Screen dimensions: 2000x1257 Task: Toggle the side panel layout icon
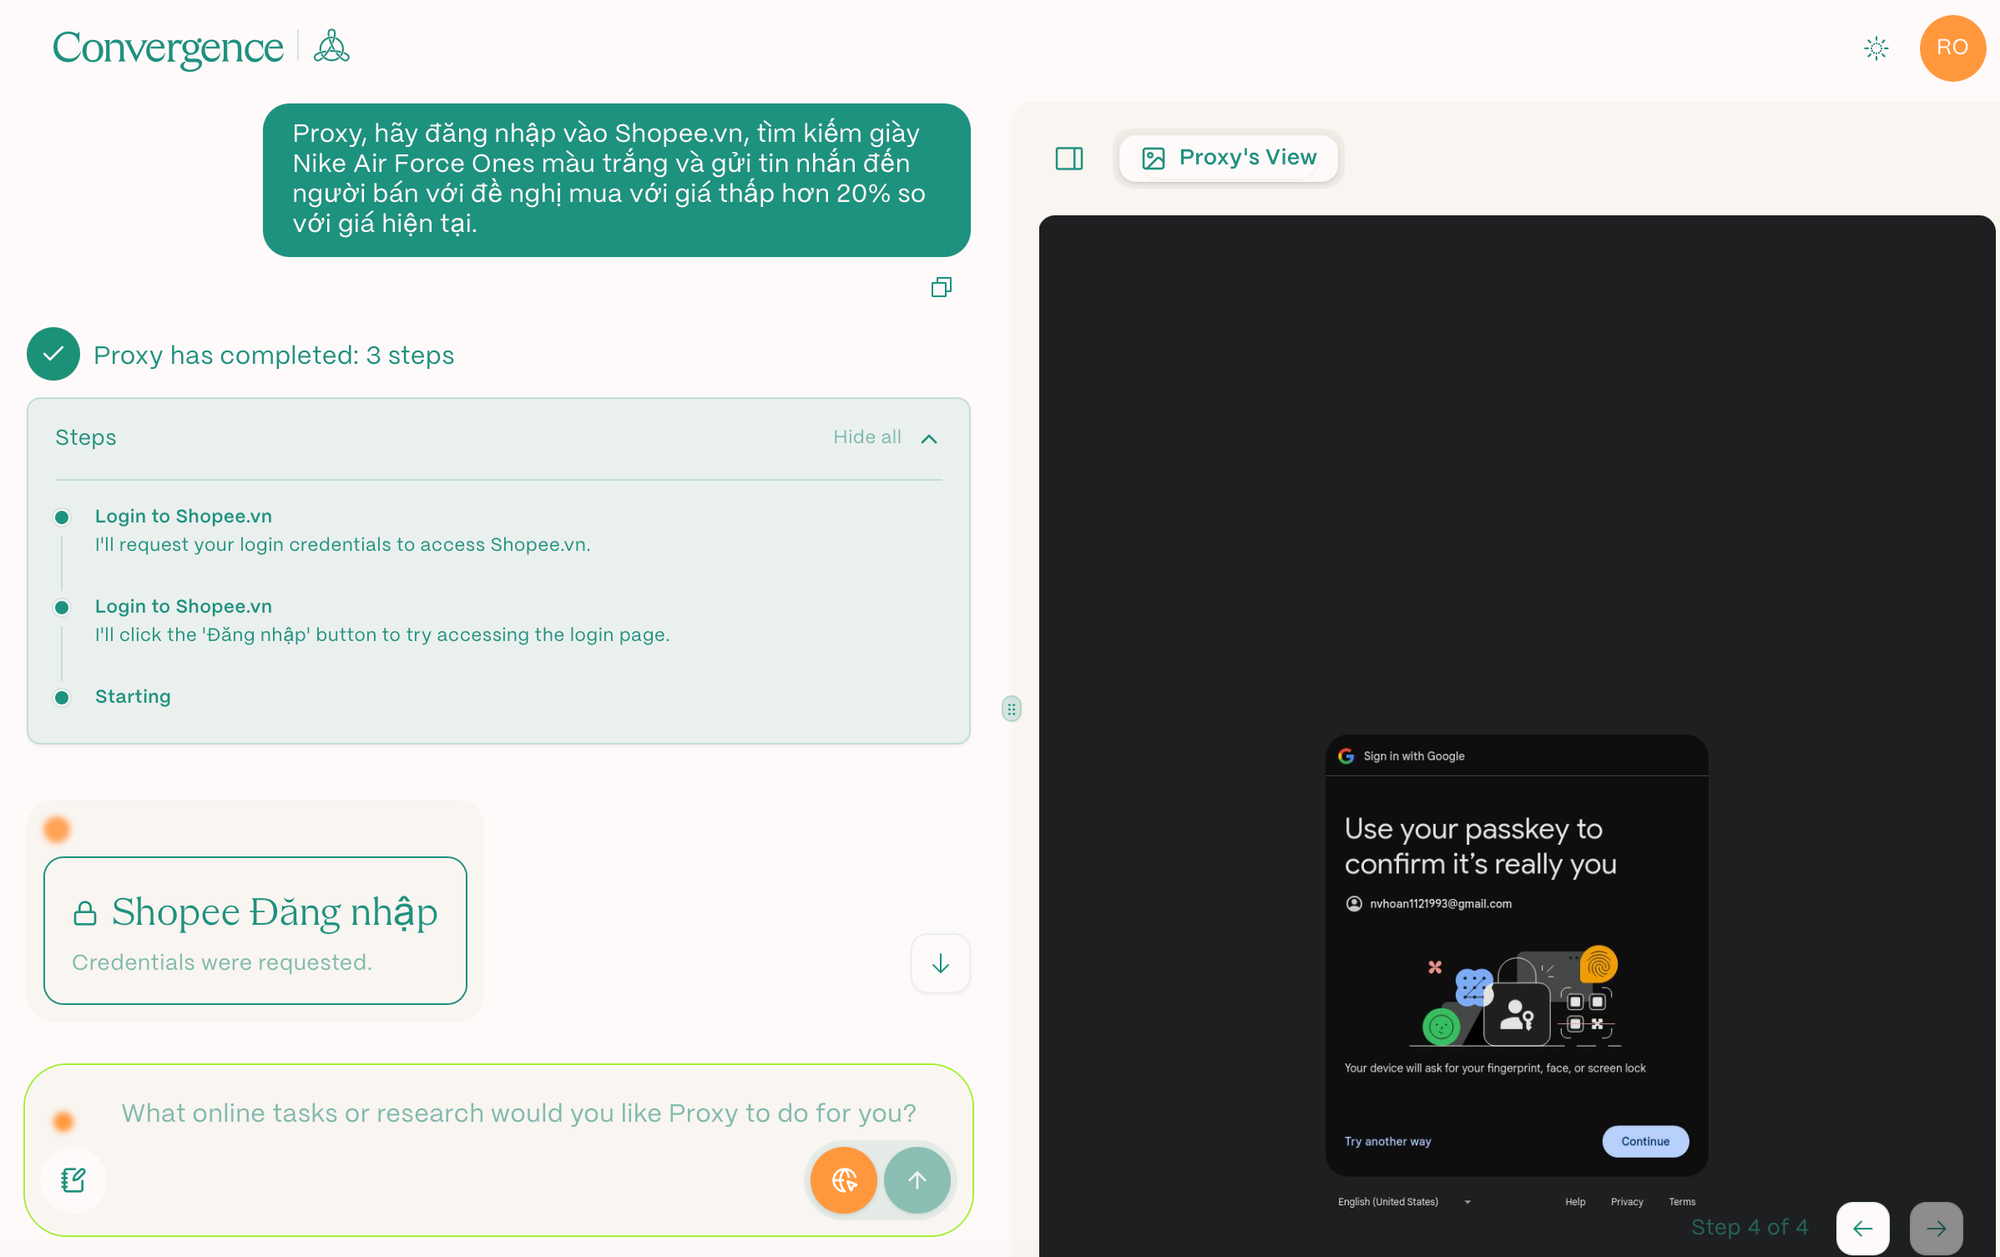tap(1069, 158)
